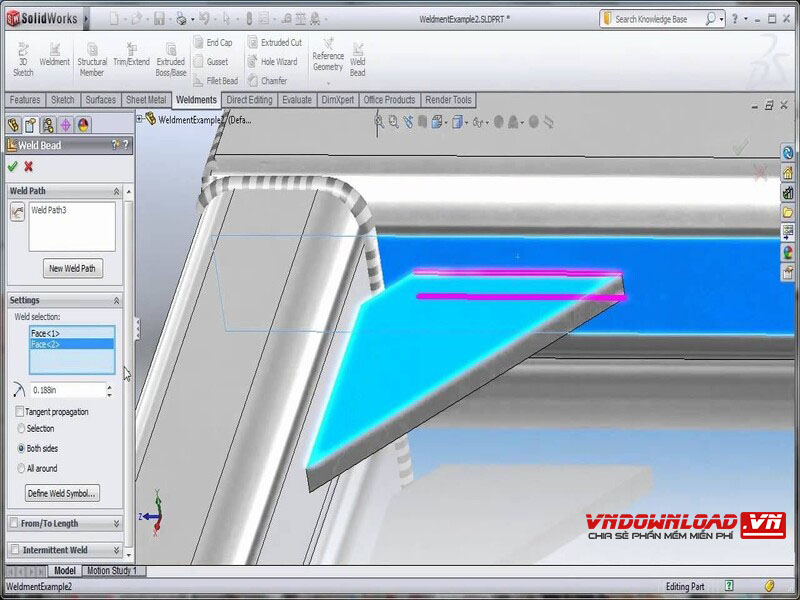
Task: Open the FeatureManager design tree tab
Action: (x=14, y=124)
